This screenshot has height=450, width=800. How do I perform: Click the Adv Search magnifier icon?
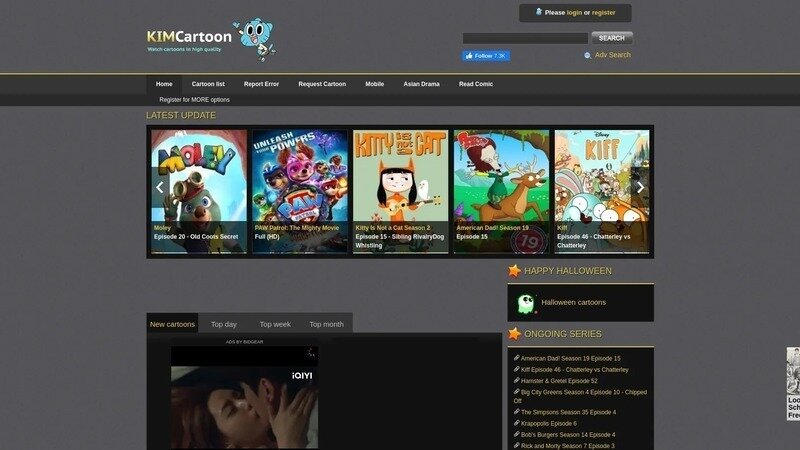(587, 56)
